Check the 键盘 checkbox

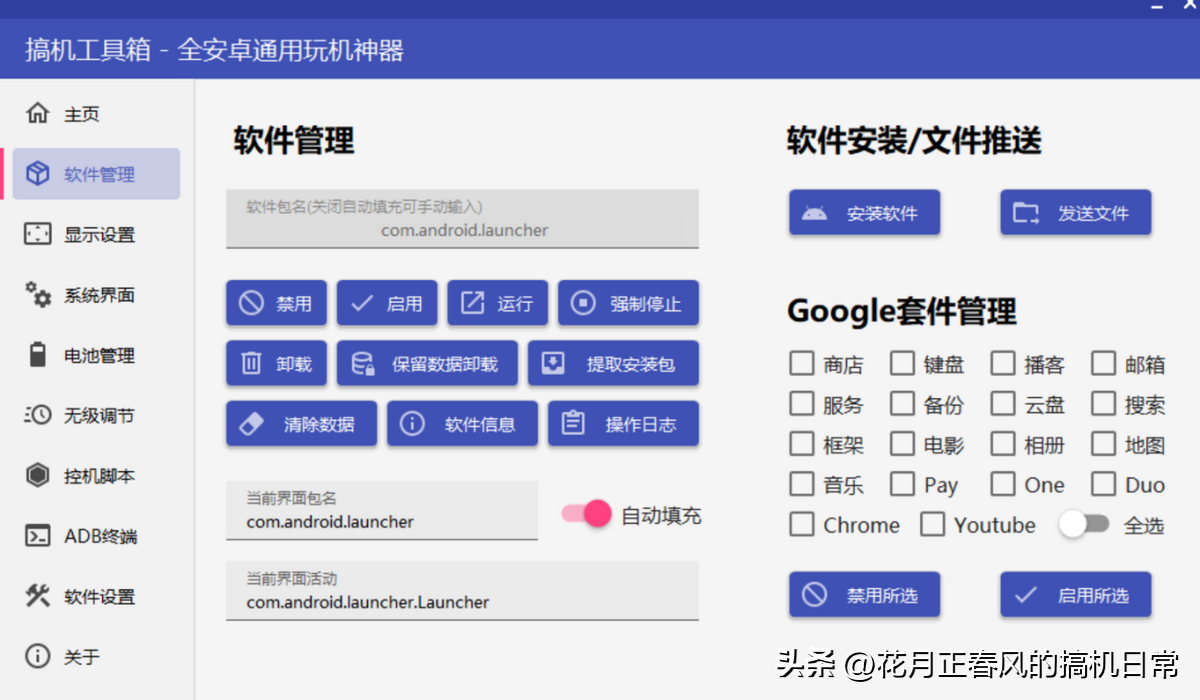902,363
